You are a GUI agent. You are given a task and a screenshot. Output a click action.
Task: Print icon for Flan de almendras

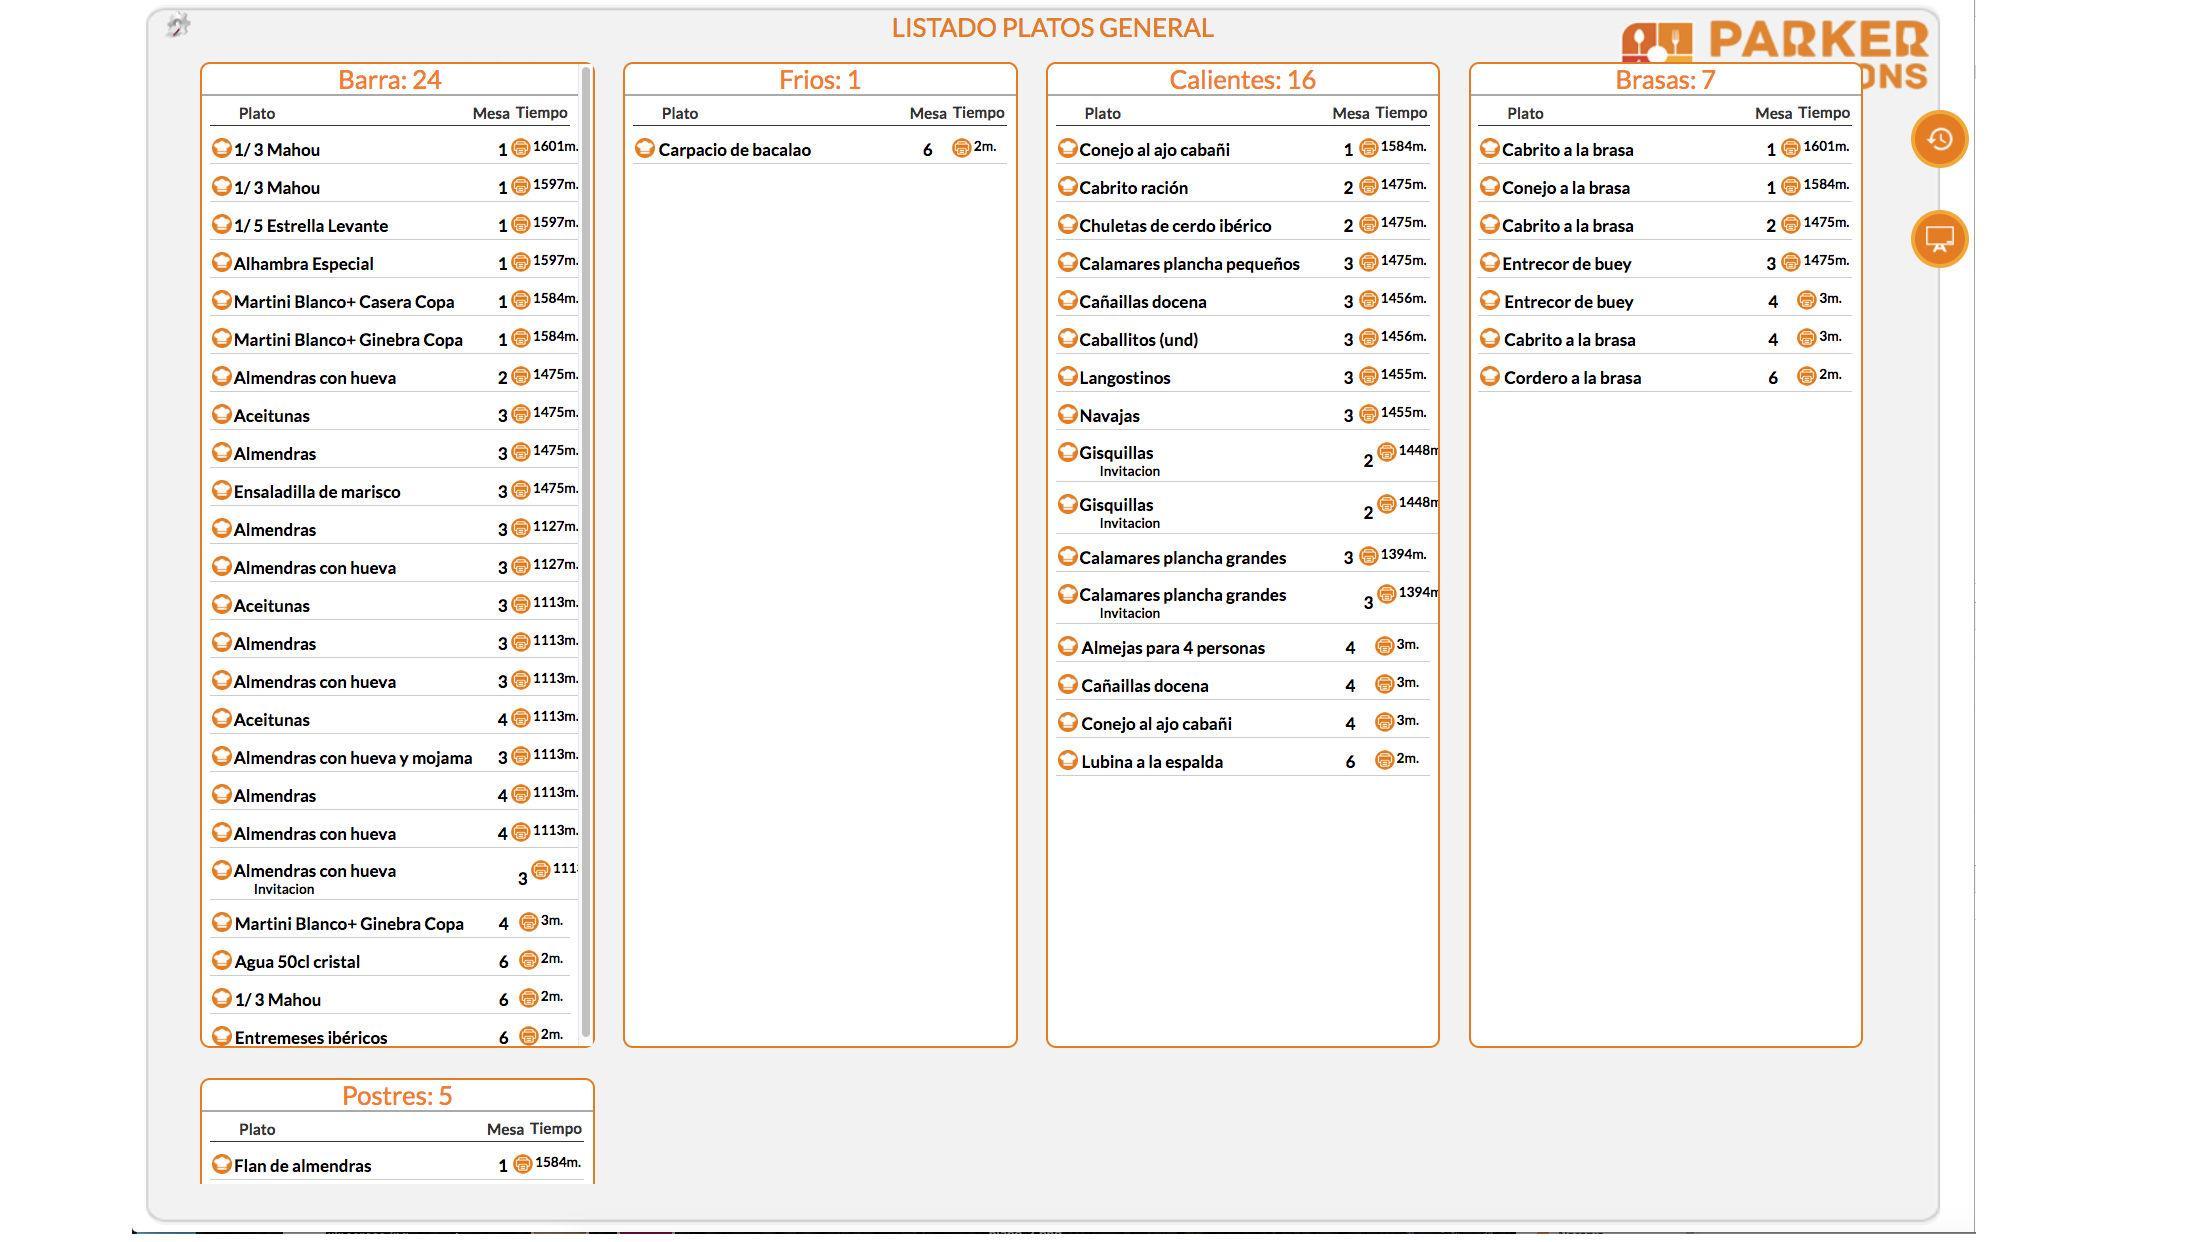tap(522, 1164)
